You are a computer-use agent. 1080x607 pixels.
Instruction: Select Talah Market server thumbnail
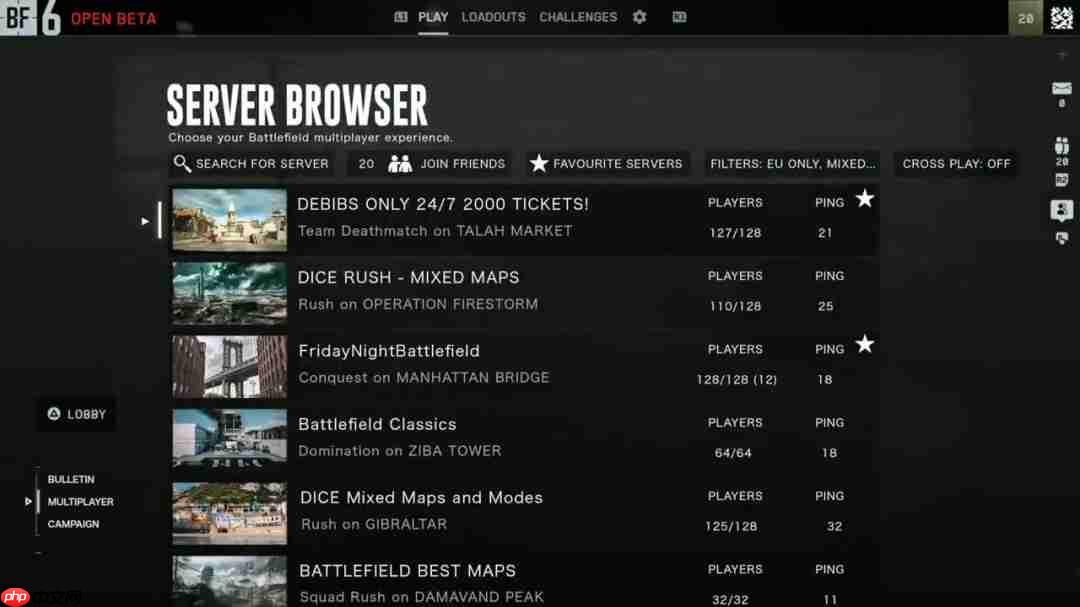229,220
